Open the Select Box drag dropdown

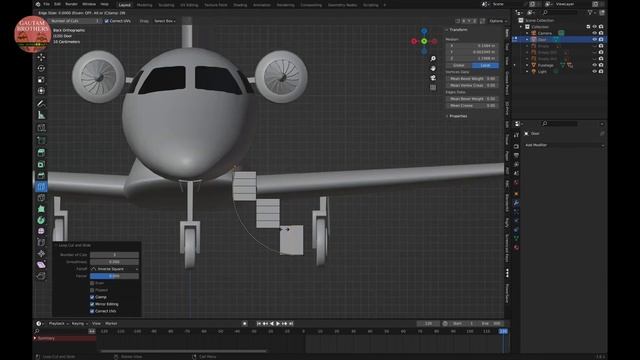click(x=165, y=21)
